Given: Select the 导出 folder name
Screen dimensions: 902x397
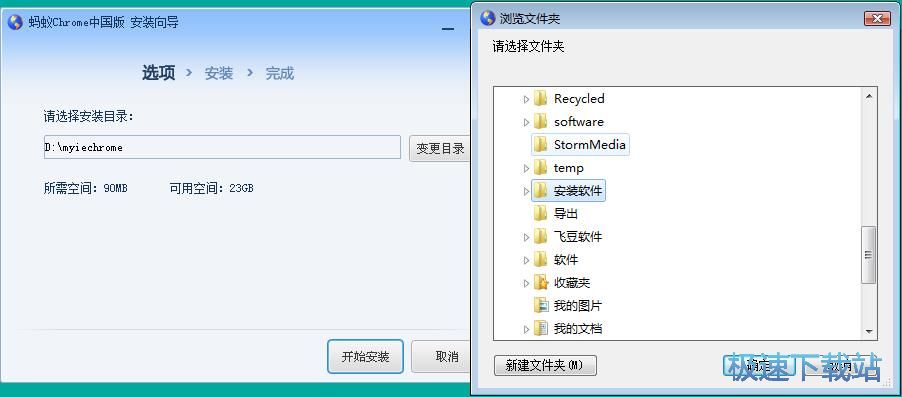Looking at the screenshot, I should [565, 213].
